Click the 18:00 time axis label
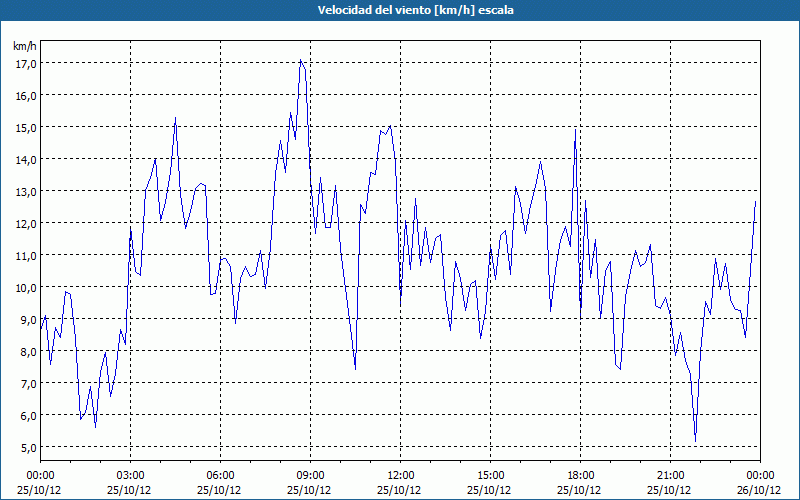The image size is (800, 500). tap(581, 476)
